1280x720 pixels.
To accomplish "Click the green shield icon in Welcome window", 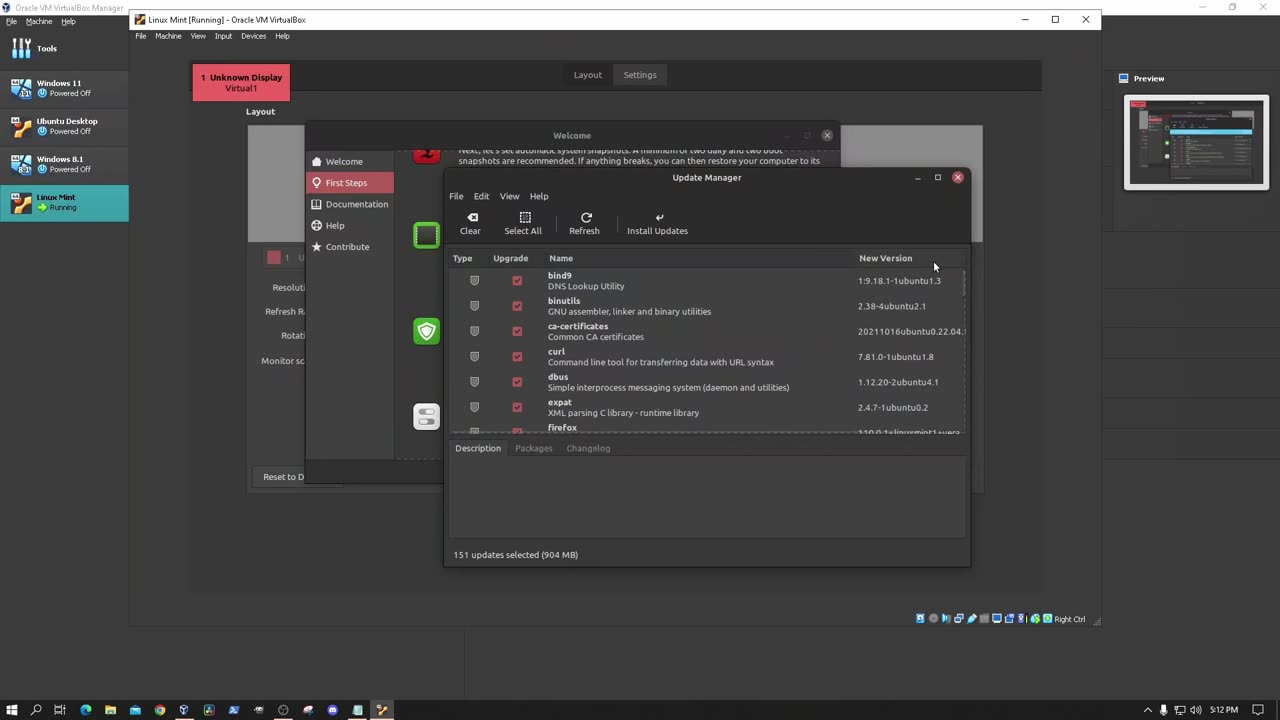I will 427,331.
